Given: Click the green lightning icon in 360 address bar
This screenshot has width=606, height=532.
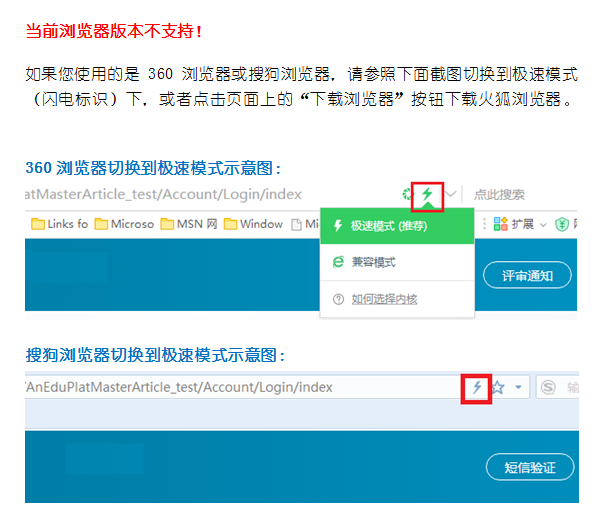Looking at the screenshot, I should [x=427, y=193].
